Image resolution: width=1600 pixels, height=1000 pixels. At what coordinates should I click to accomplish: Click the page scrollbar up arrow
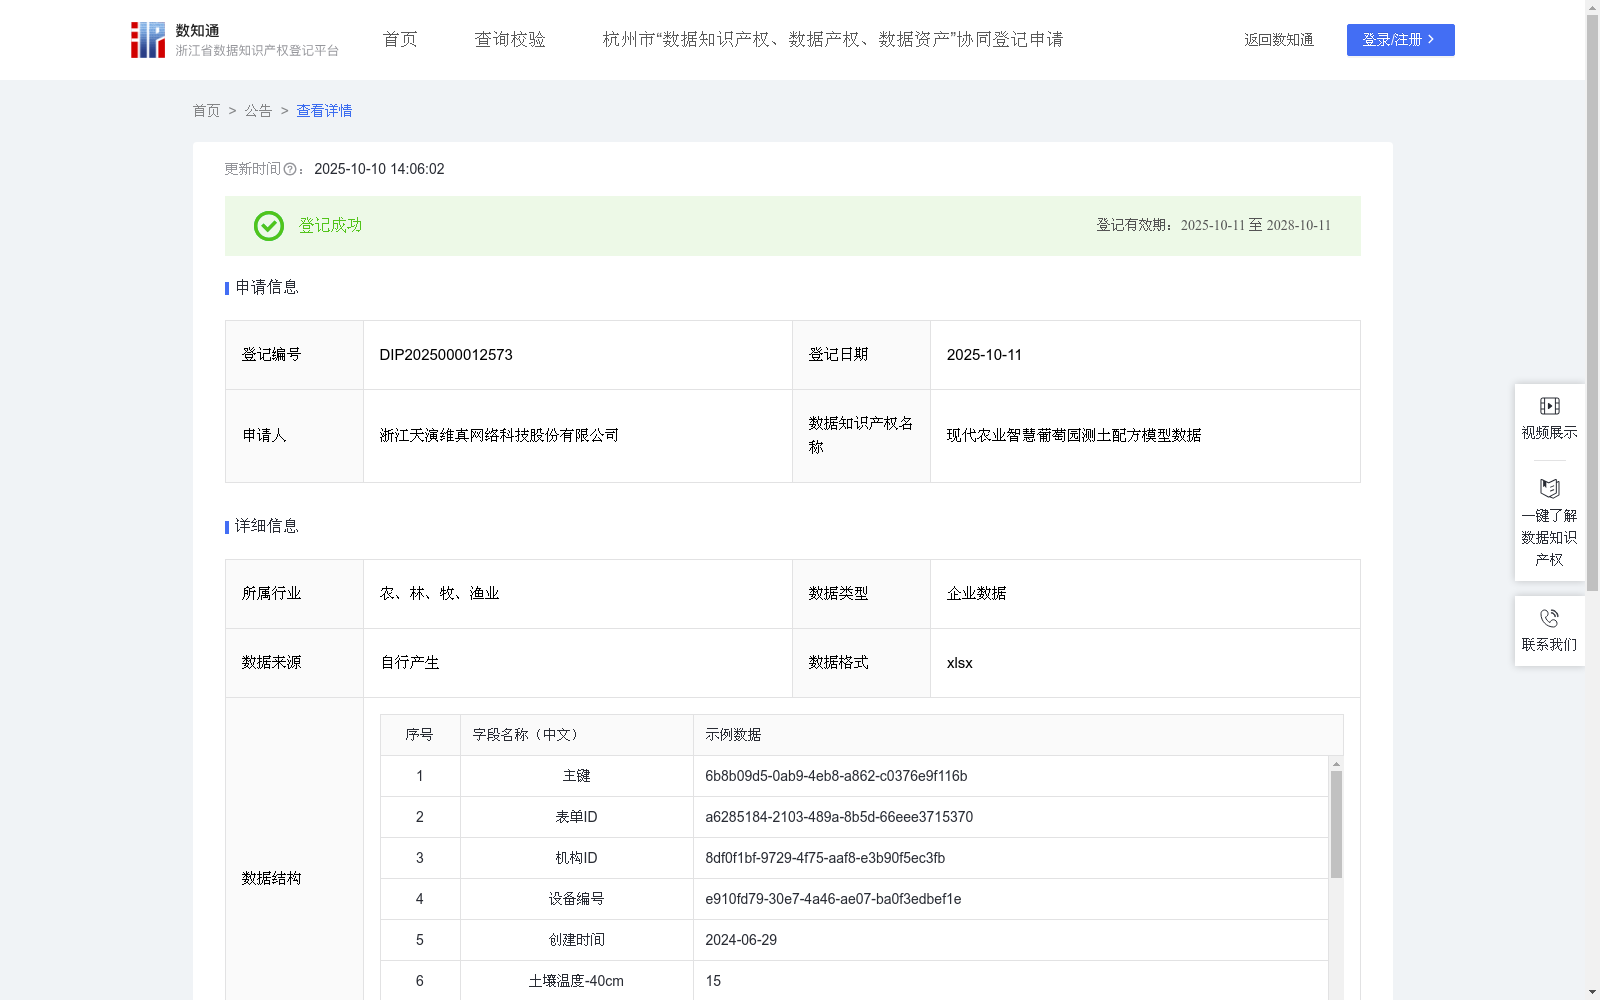[x=1592, y=7]
